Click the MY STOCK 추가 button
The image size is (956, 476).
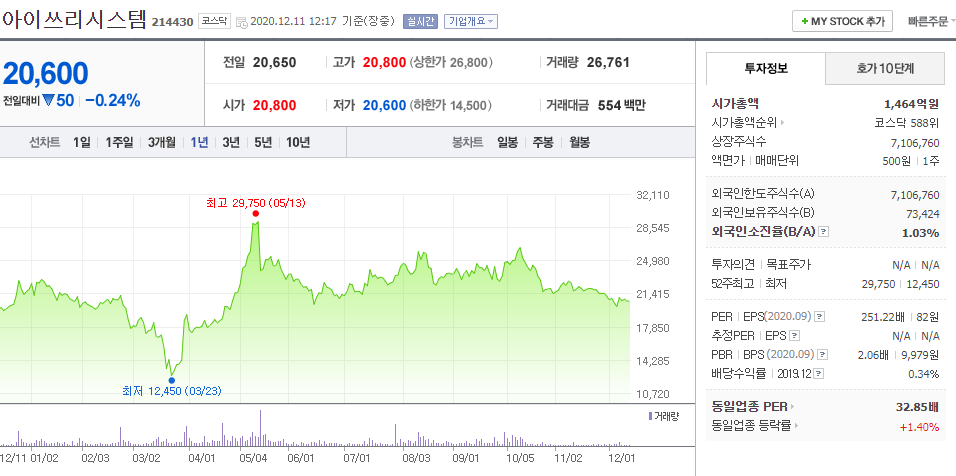coord(843,21)
